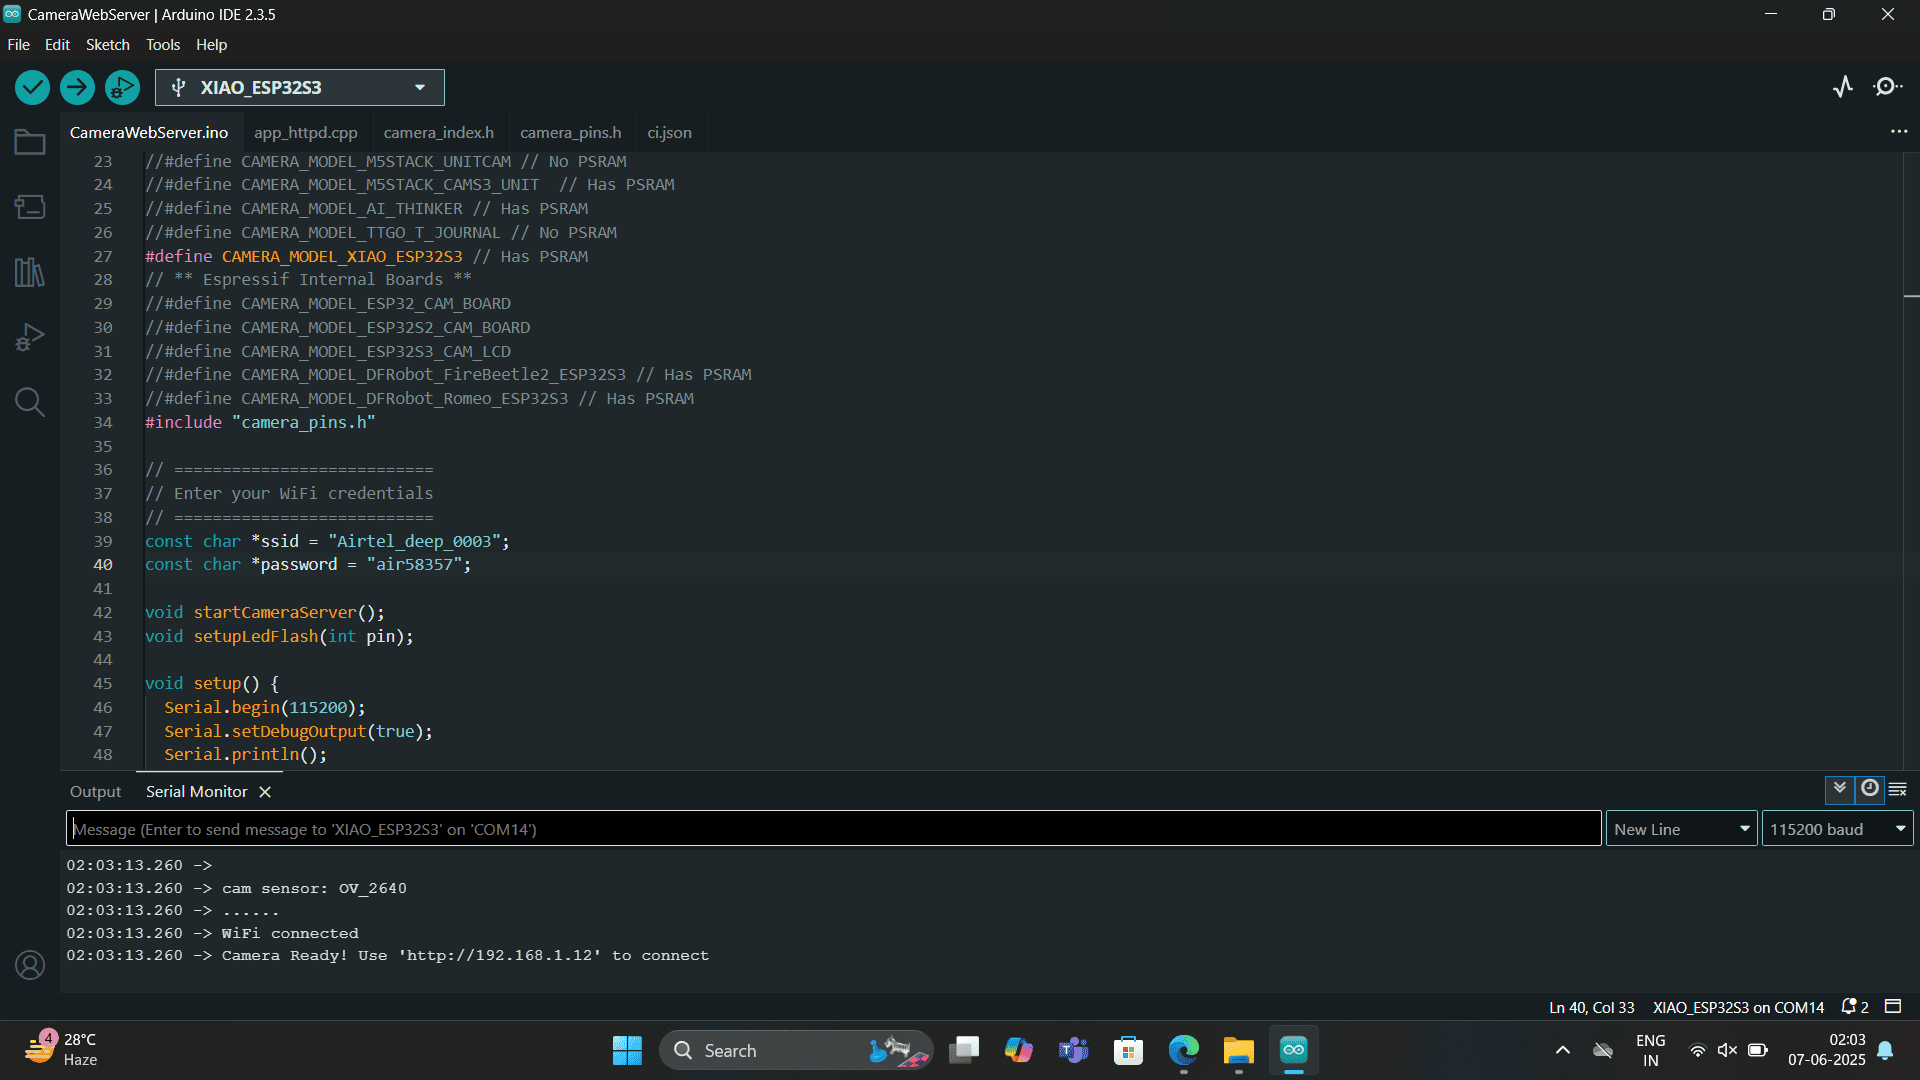Click line 39 ssid "Airtel_deep_0003" text
1920x1080 pixels.
[x=414, y=541]
